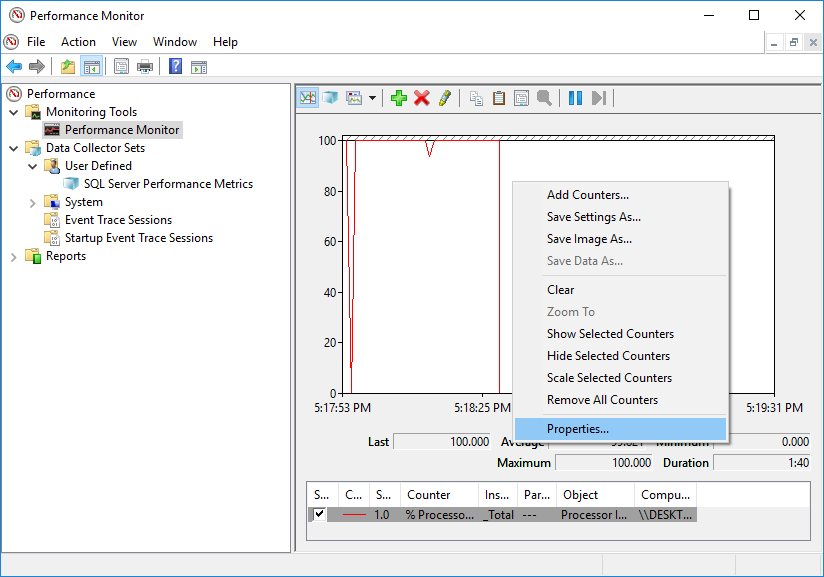Delete the selected counter using red X
This screenshot has height=577, width=824.
(x=420, y=97)
